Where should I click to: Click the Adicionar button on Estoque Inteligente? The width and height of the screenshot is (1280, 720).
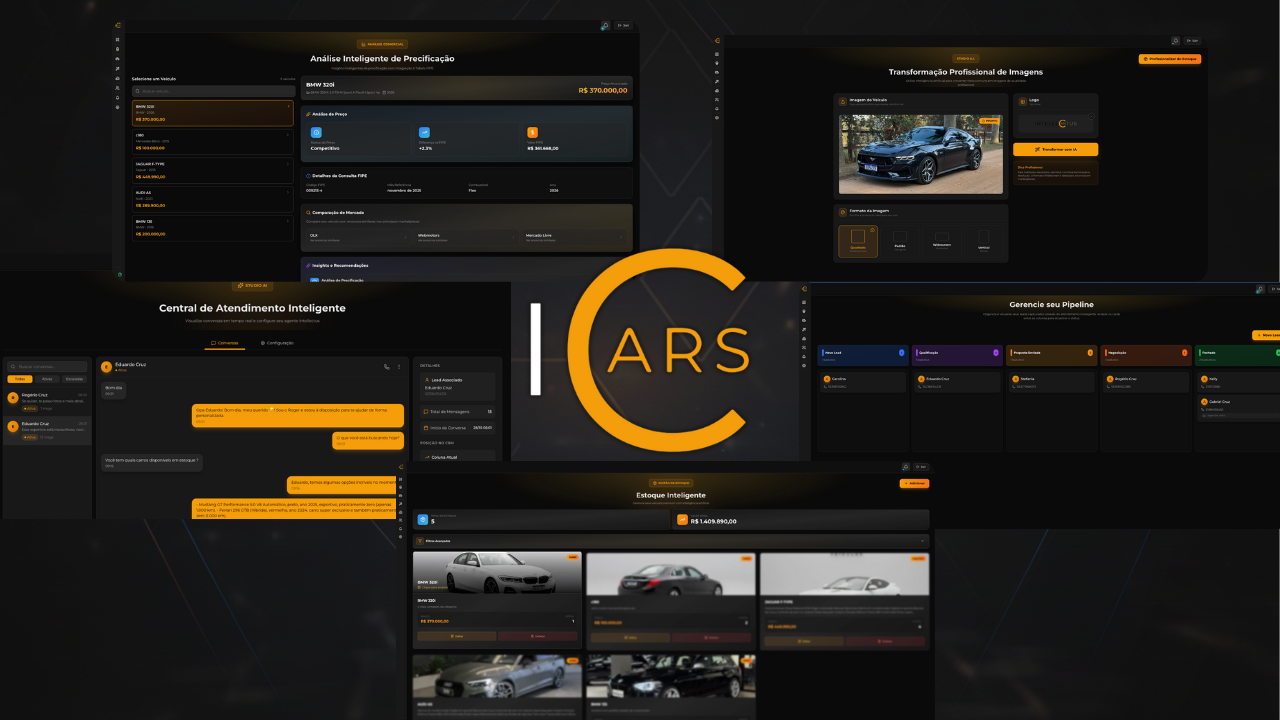pos(913,483)
